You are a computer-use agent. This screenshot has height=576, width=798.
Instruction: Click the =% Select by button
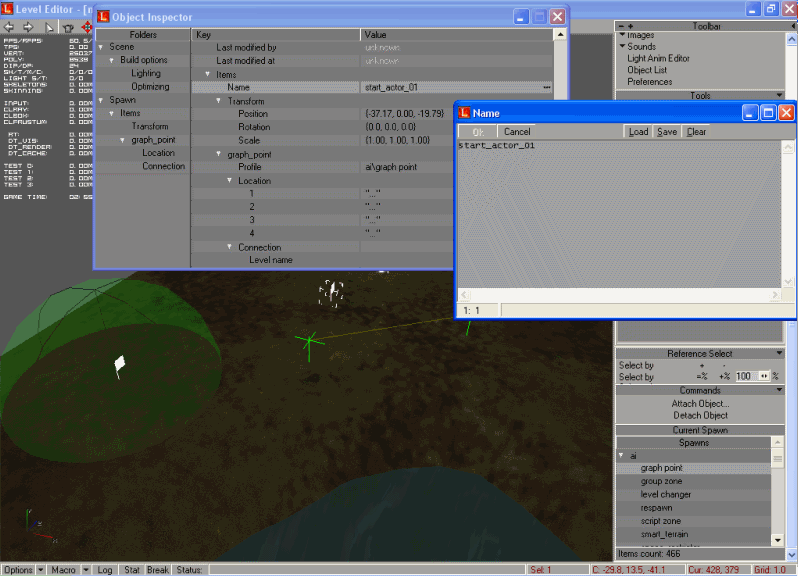702,377
